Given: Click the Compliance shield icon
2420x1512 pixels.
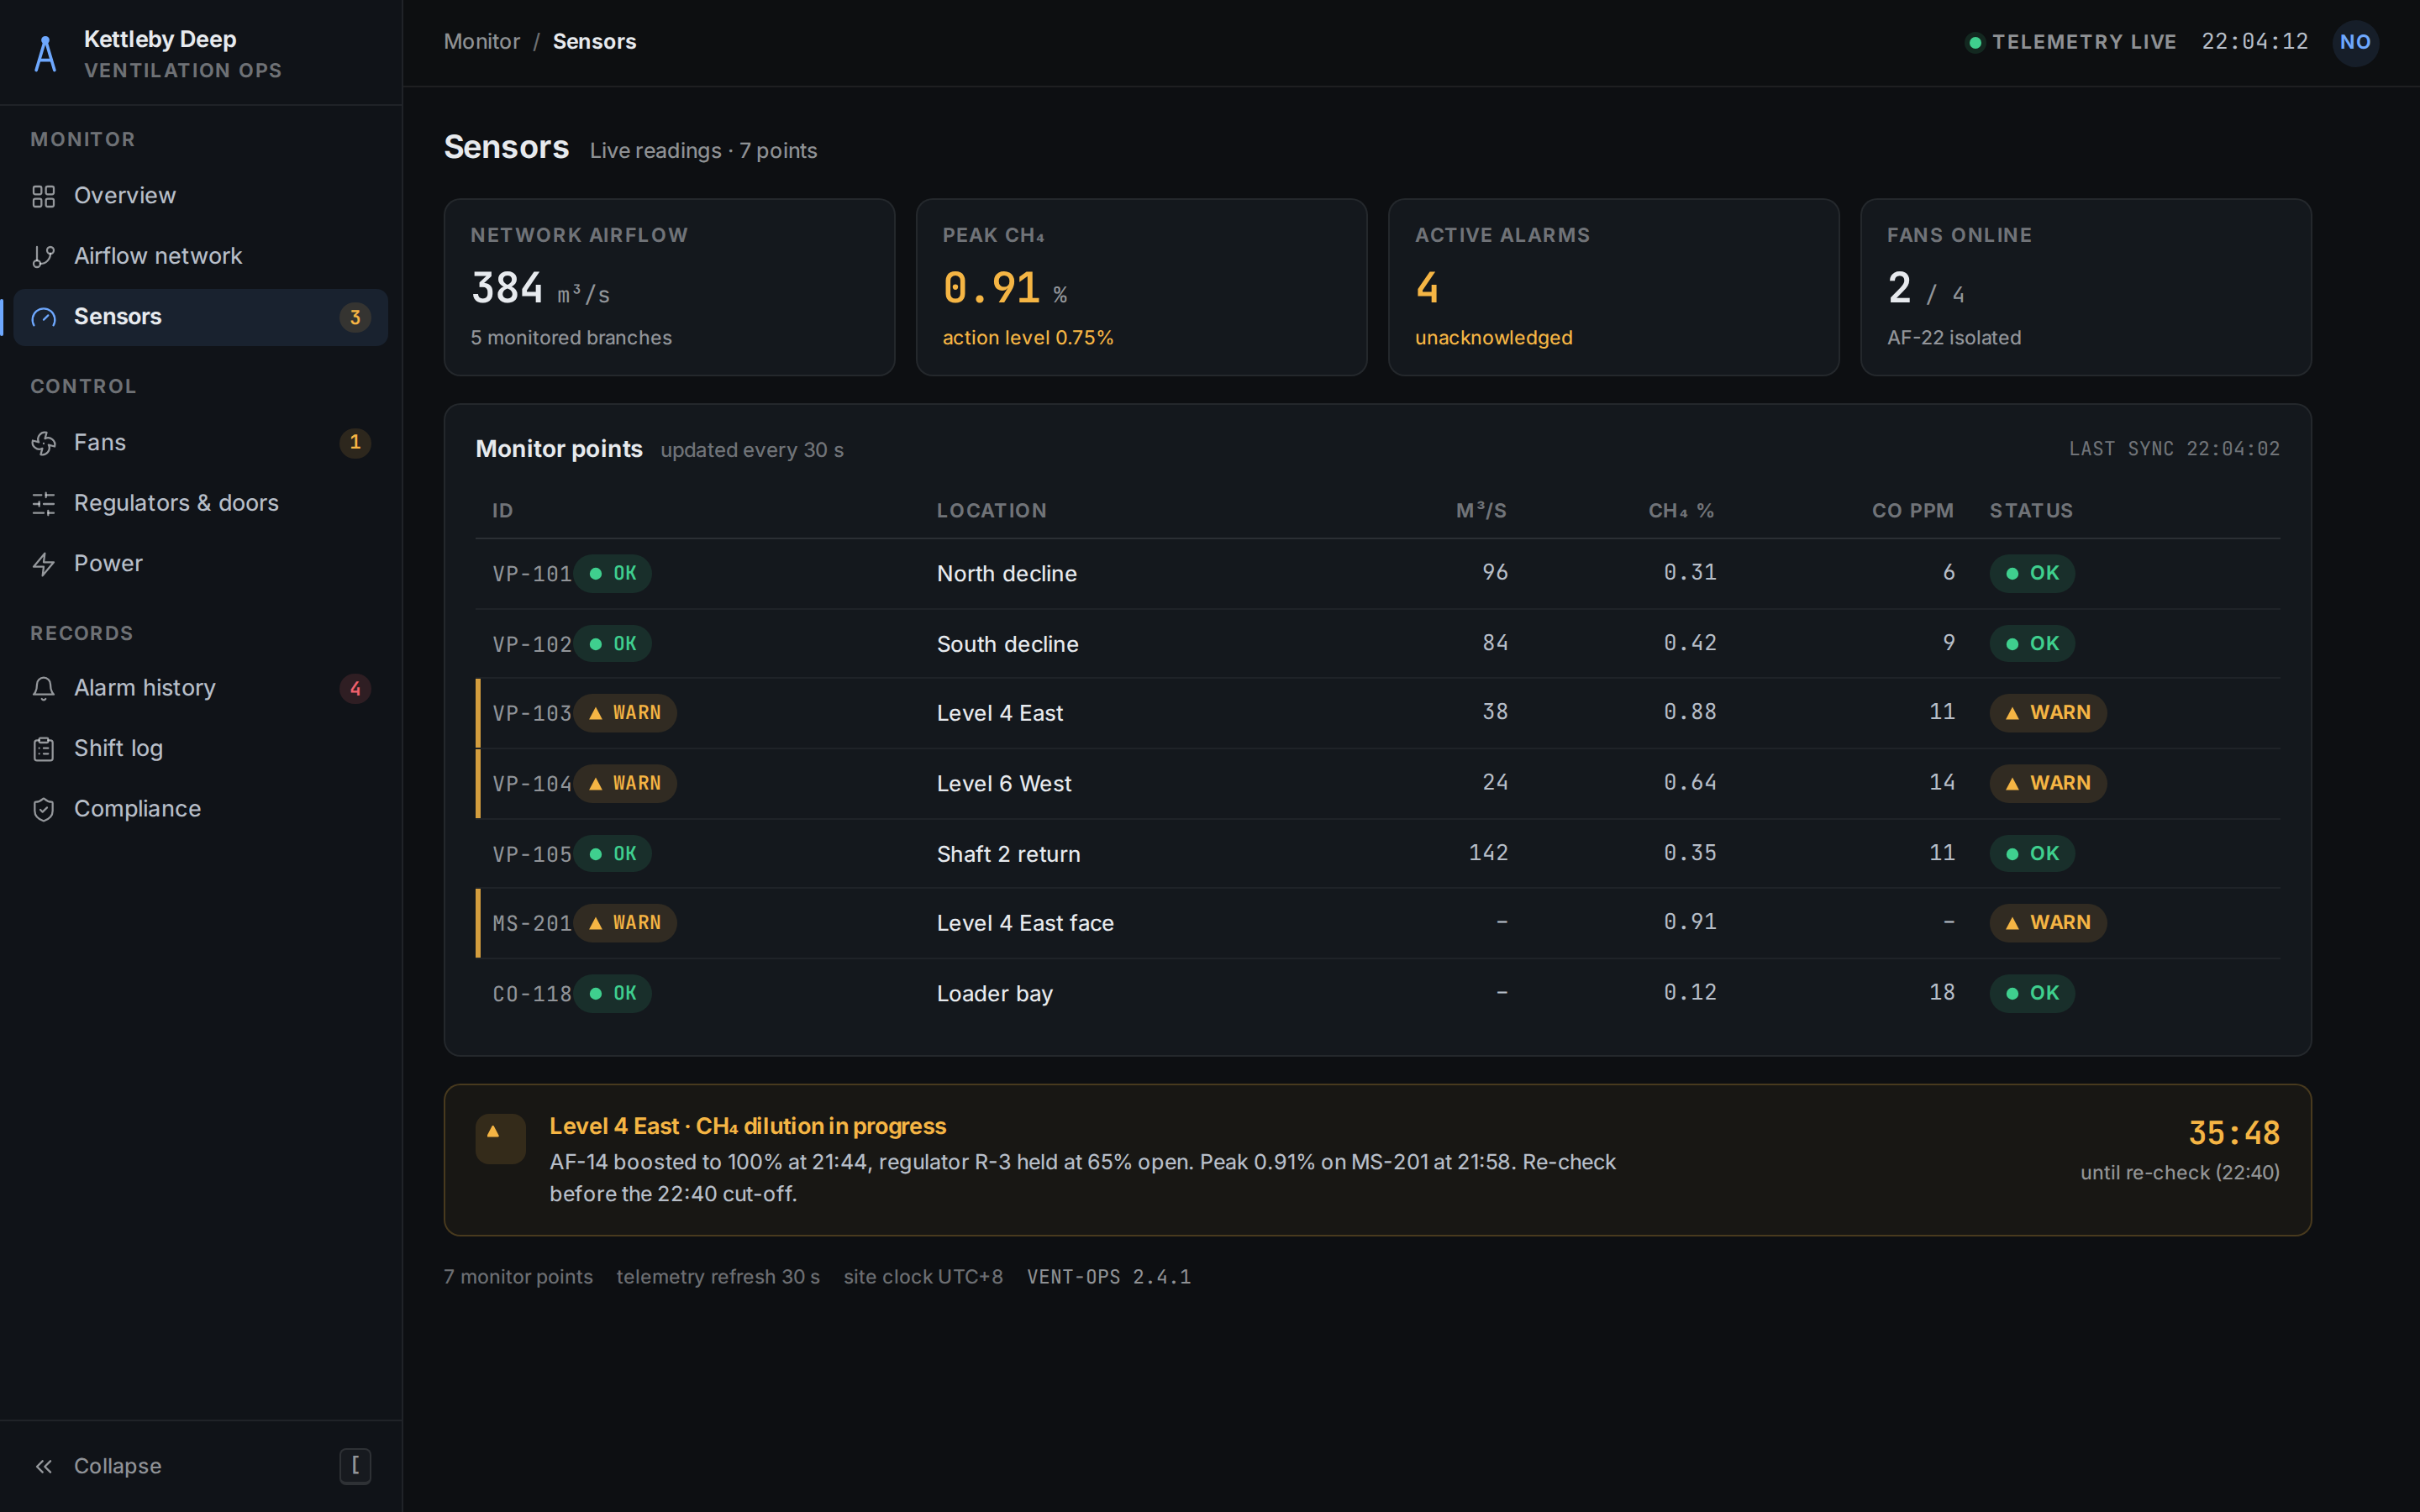Looking at the screenshot, I should 43,809.
